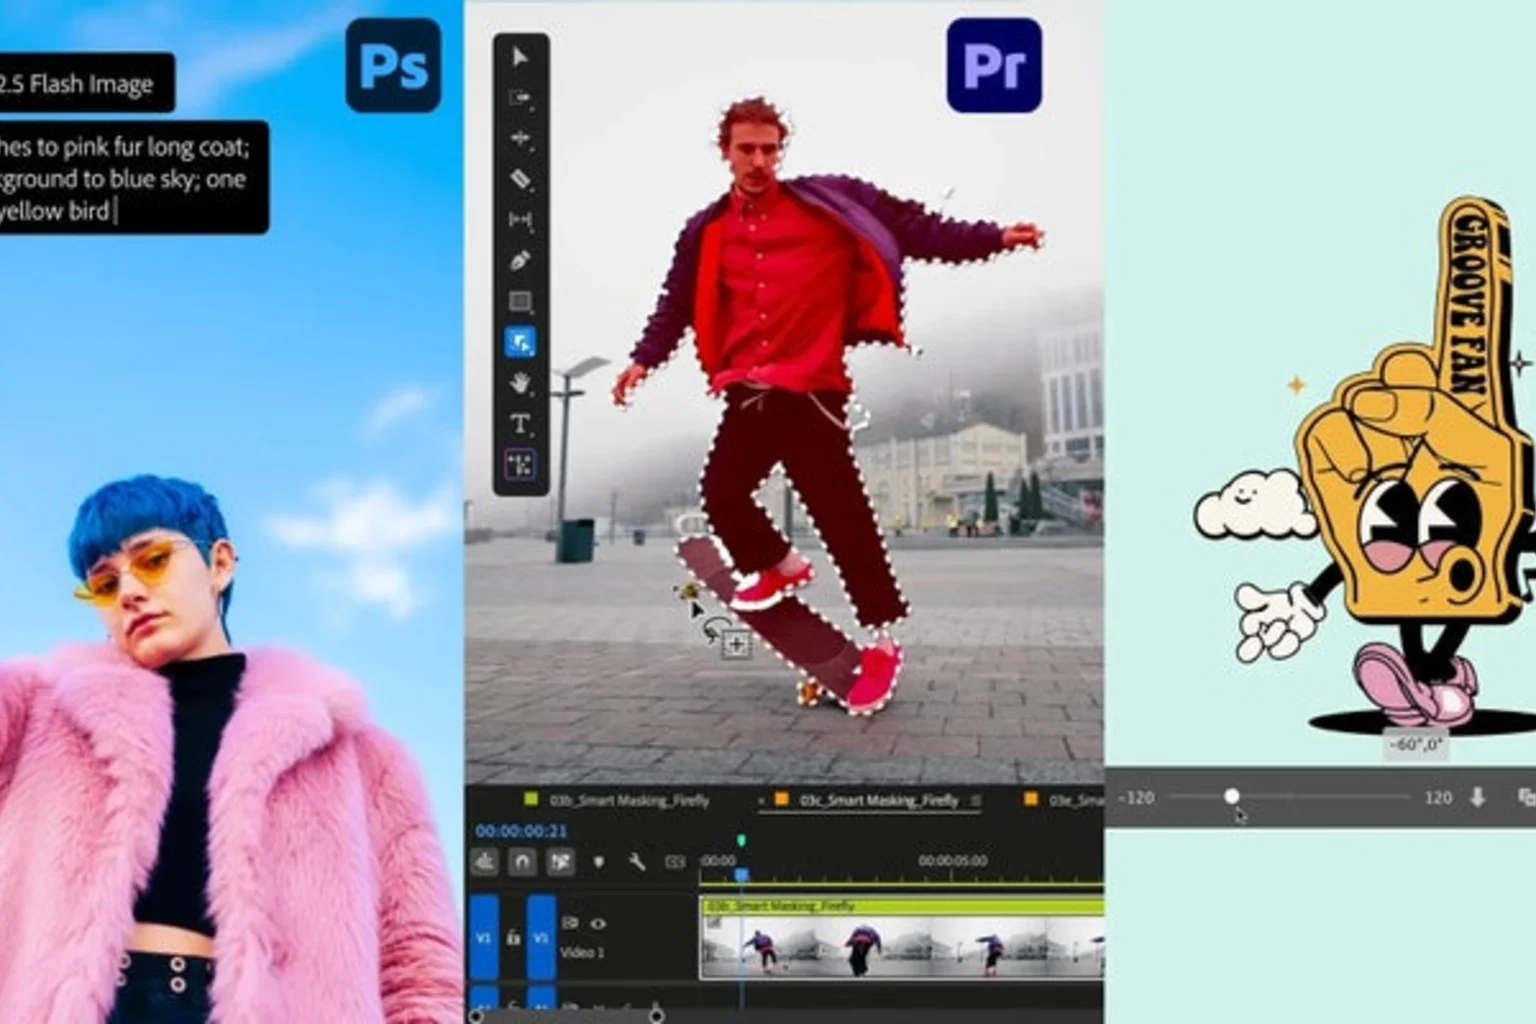Click the marker icon in the timeline header

coord(600,862)
